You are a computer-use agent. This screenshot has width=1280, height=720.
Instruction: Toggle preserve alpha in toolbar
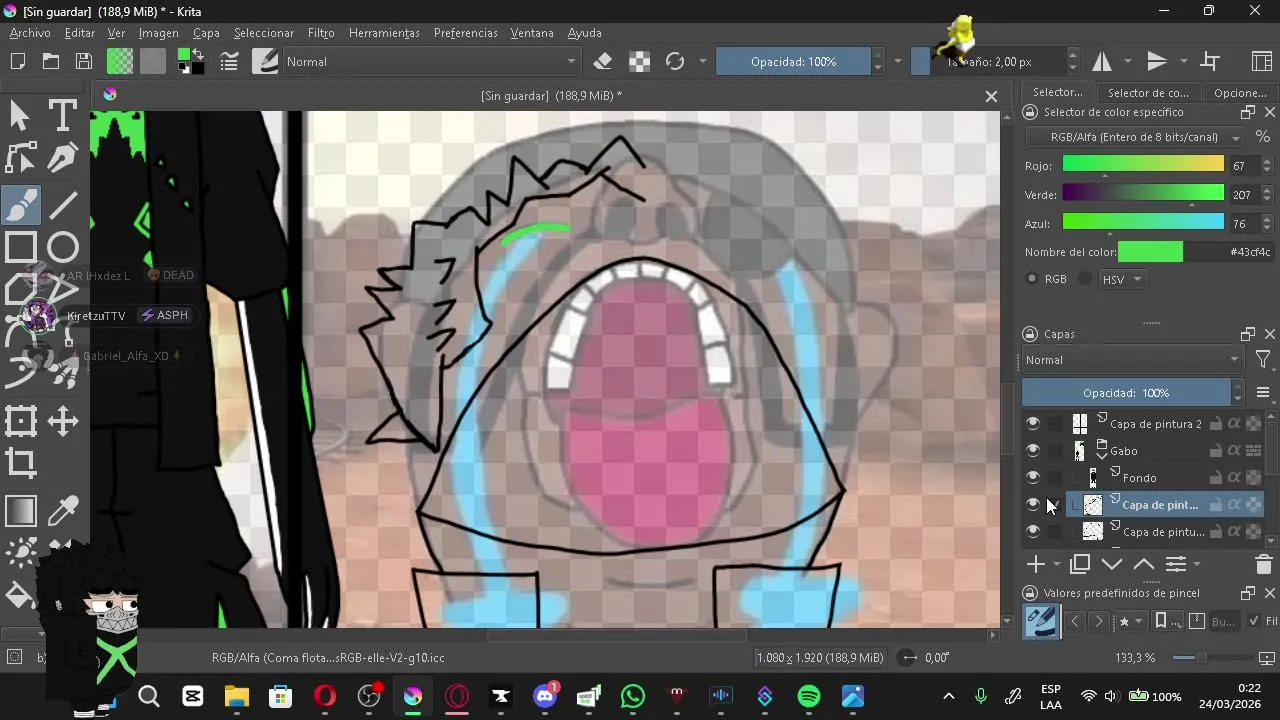639,62
